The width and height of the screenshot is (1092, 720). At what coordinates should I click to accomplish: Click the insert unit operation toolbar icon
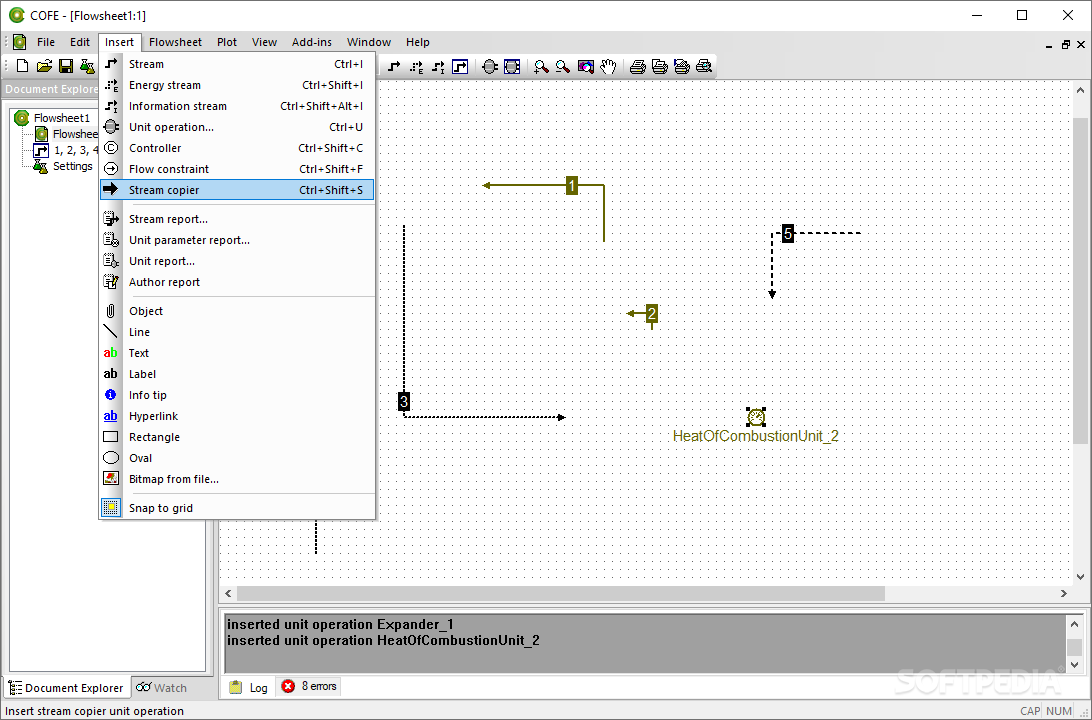[490, 66]
